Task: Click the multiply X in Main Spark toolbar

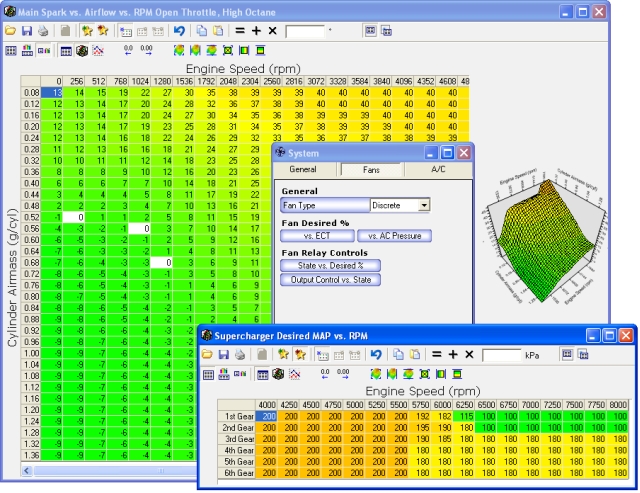Action: [x=273, y=31]
